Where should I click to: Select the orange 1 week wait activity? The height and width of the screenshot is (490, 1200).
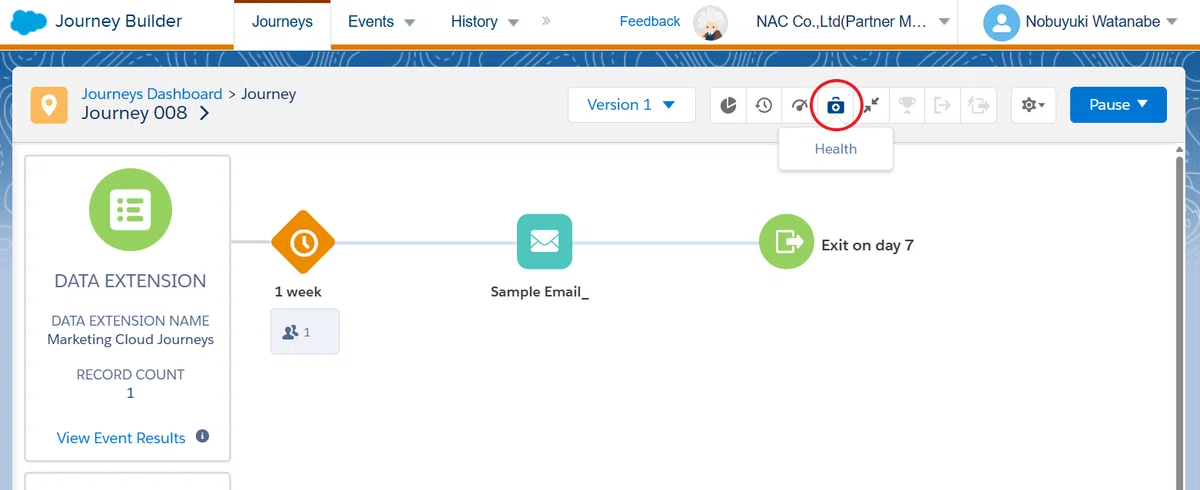[x=303, y=242]
